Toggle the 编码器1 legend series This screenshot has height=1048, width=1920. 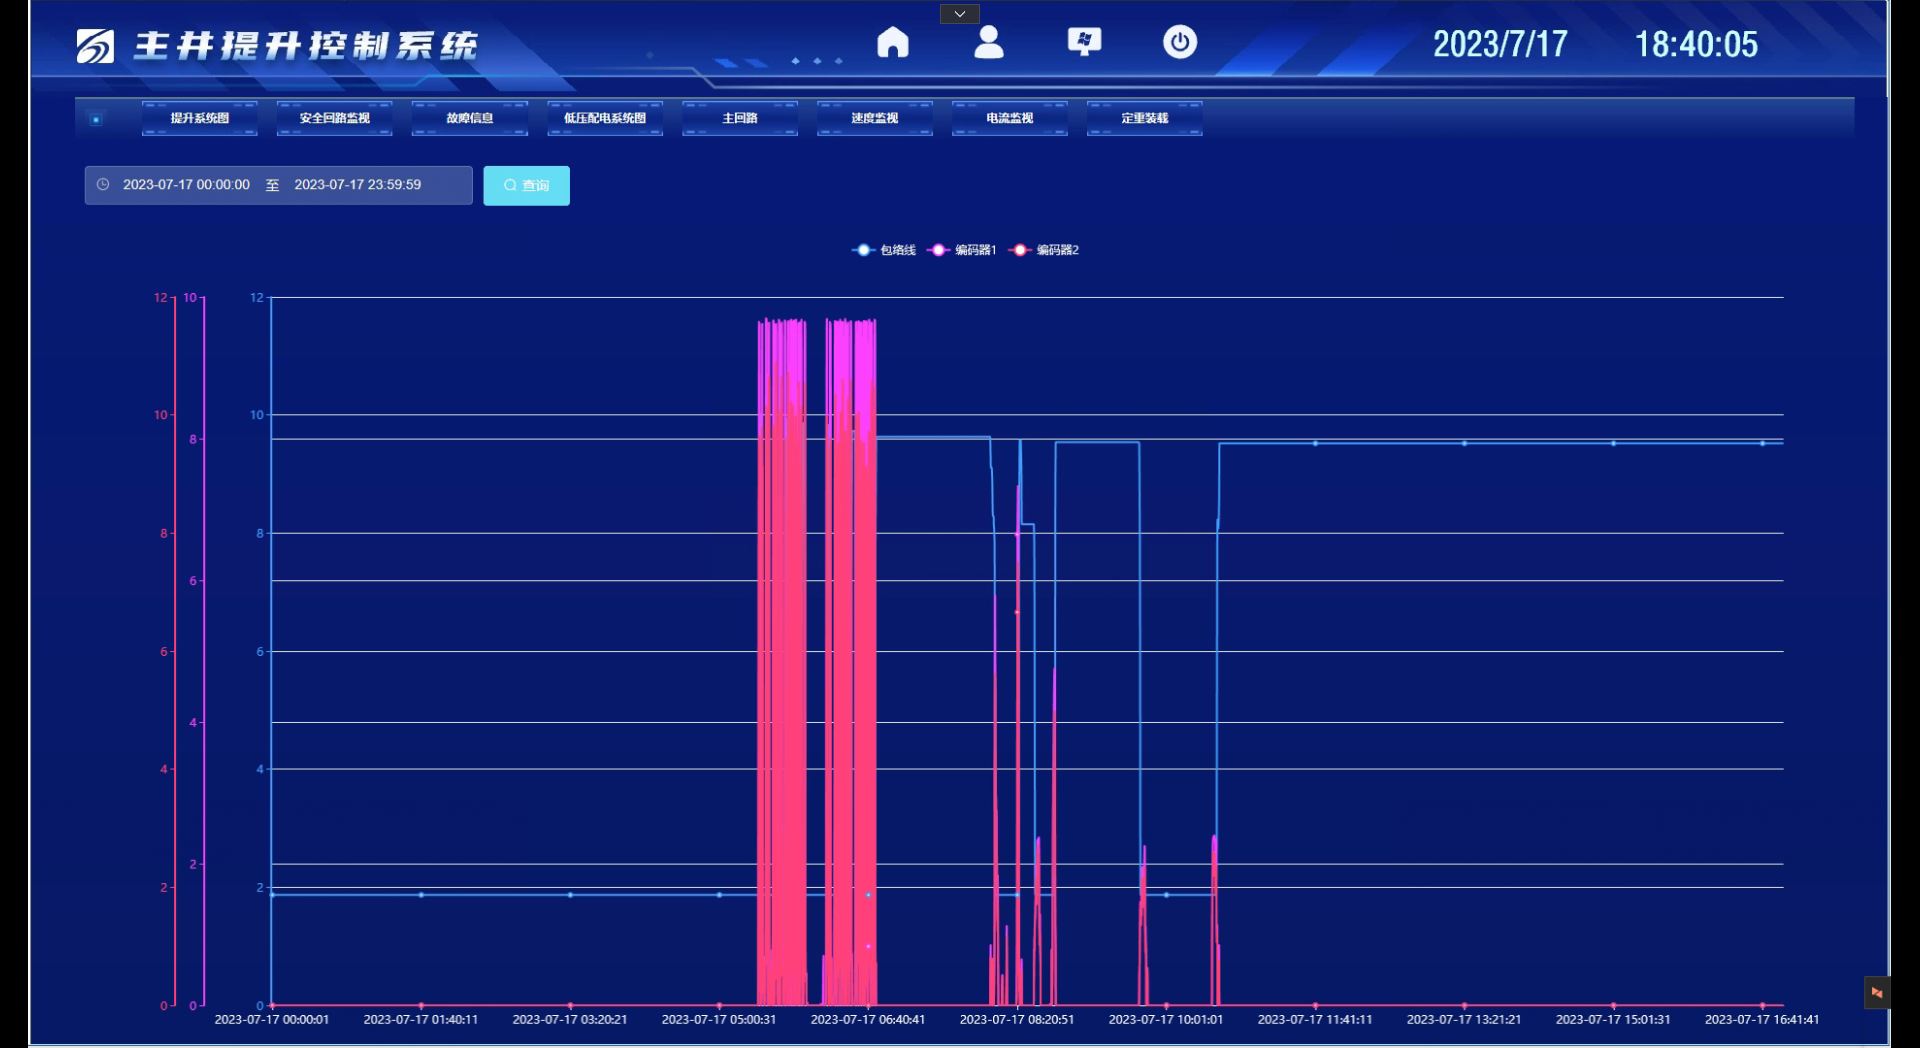pos(962,250)
